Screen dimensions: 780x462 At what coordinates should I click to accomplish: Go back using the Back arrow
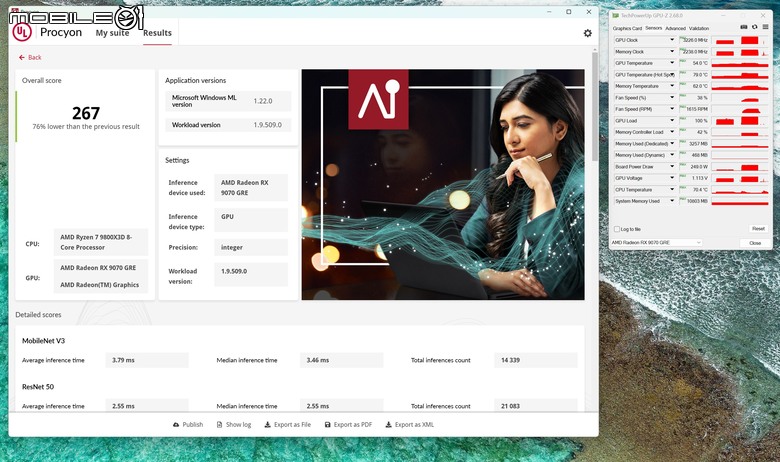click(x=30, y=57)
